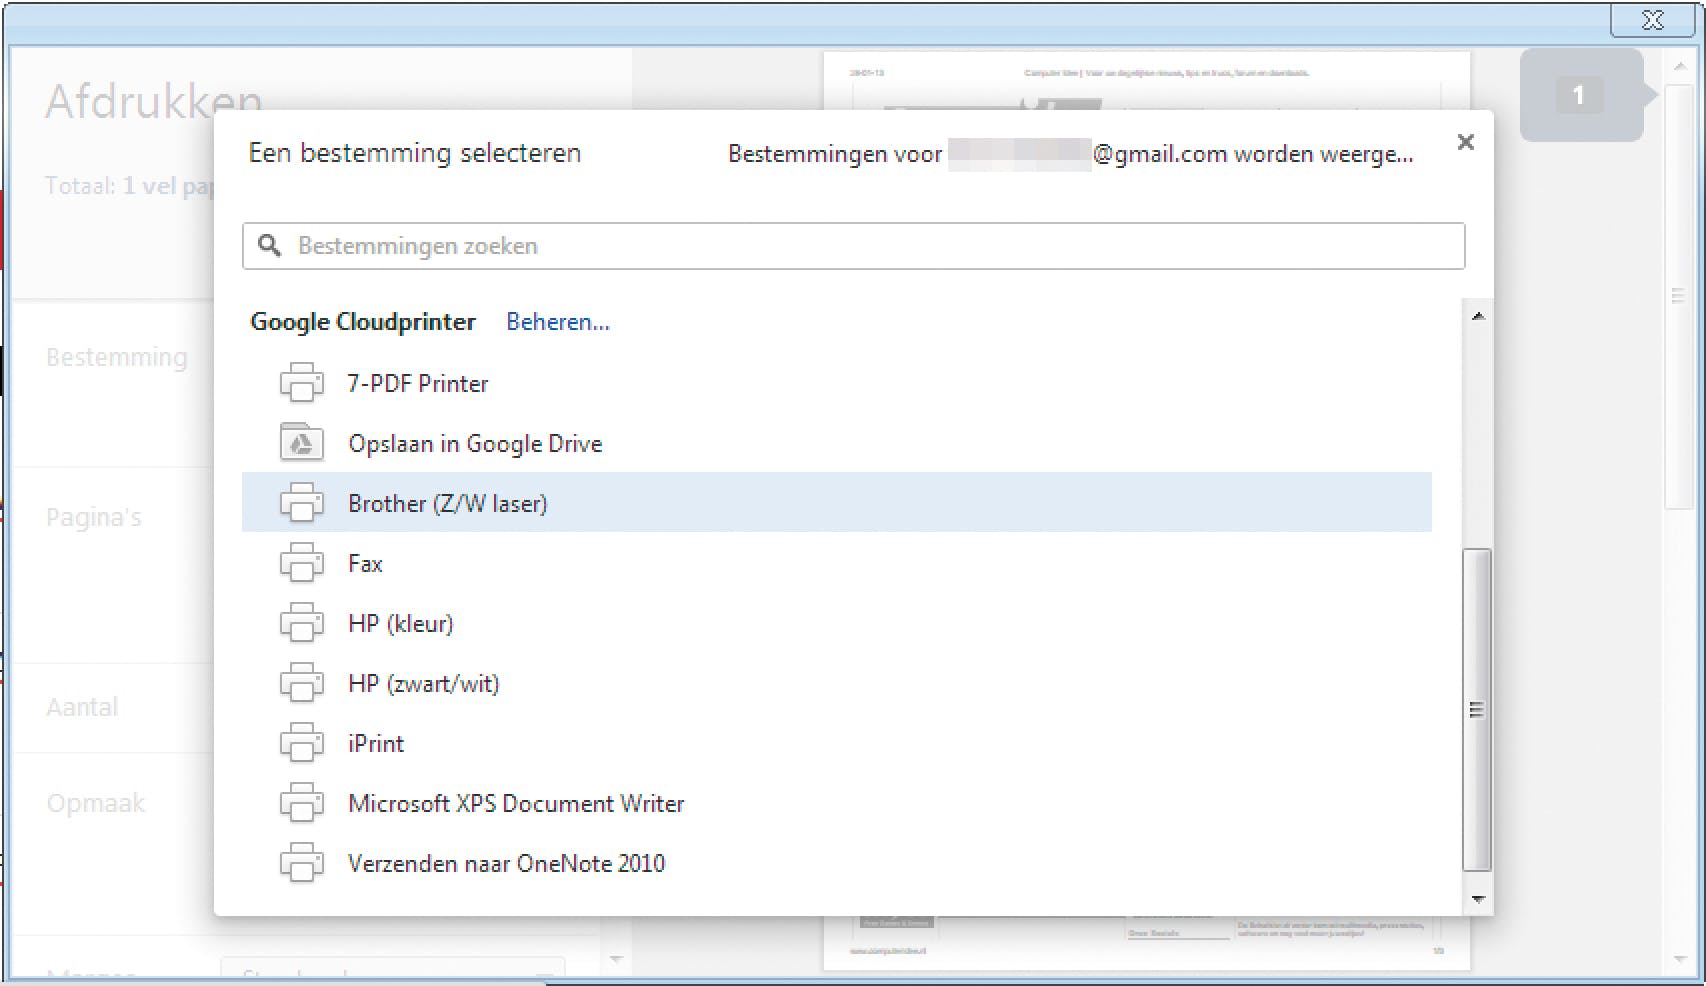Click the iPrint printer icon
This screenshot has width=1706, height=986.
[x=301, y=743]
